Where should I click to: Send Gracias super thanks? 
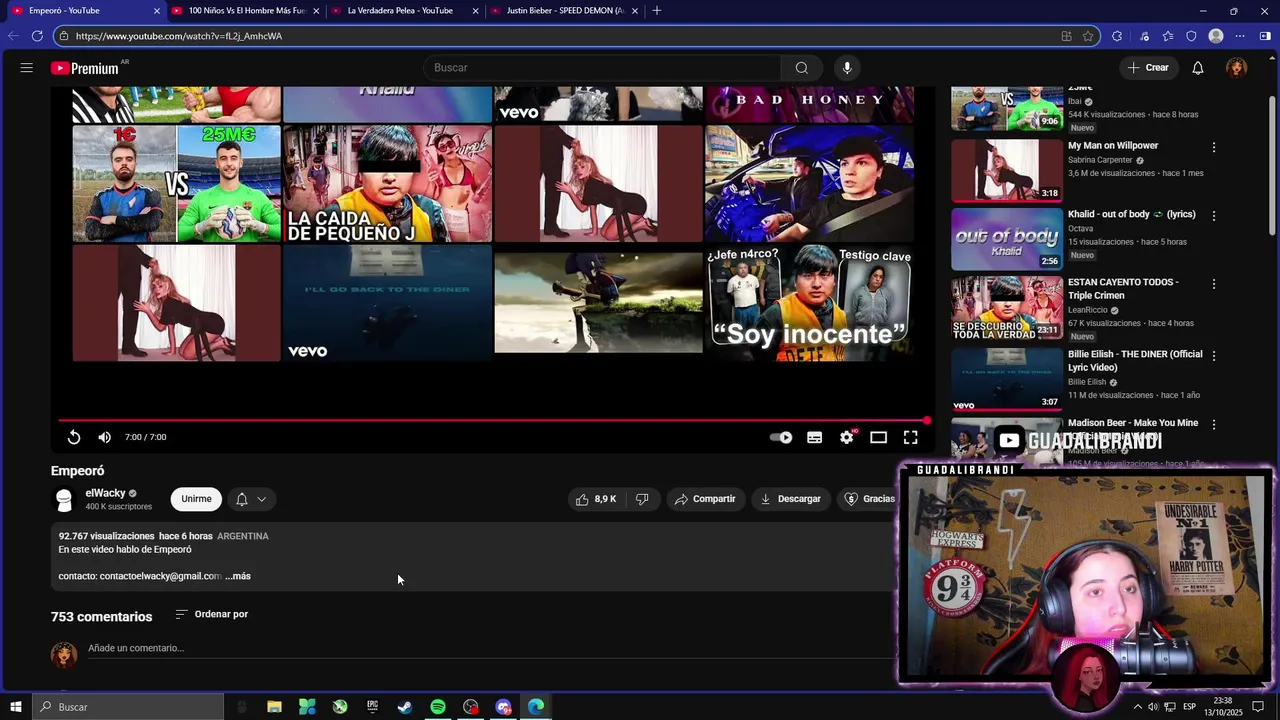[869, 499]
